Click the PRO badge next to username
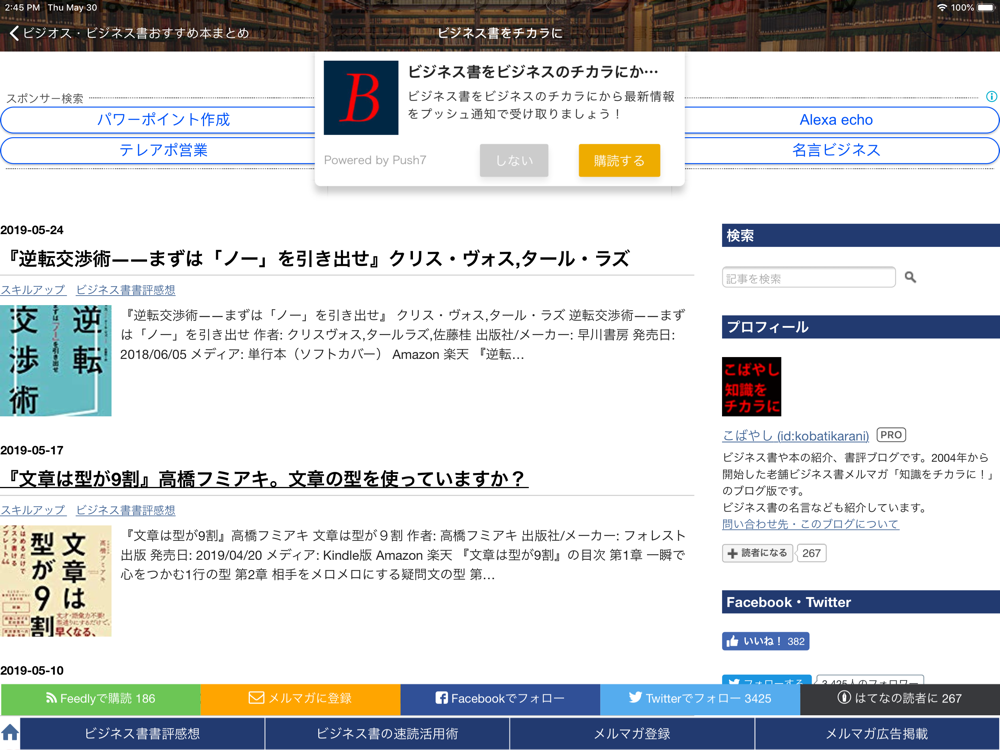Viewport: 1000px width, 750px height. point(891,435)
